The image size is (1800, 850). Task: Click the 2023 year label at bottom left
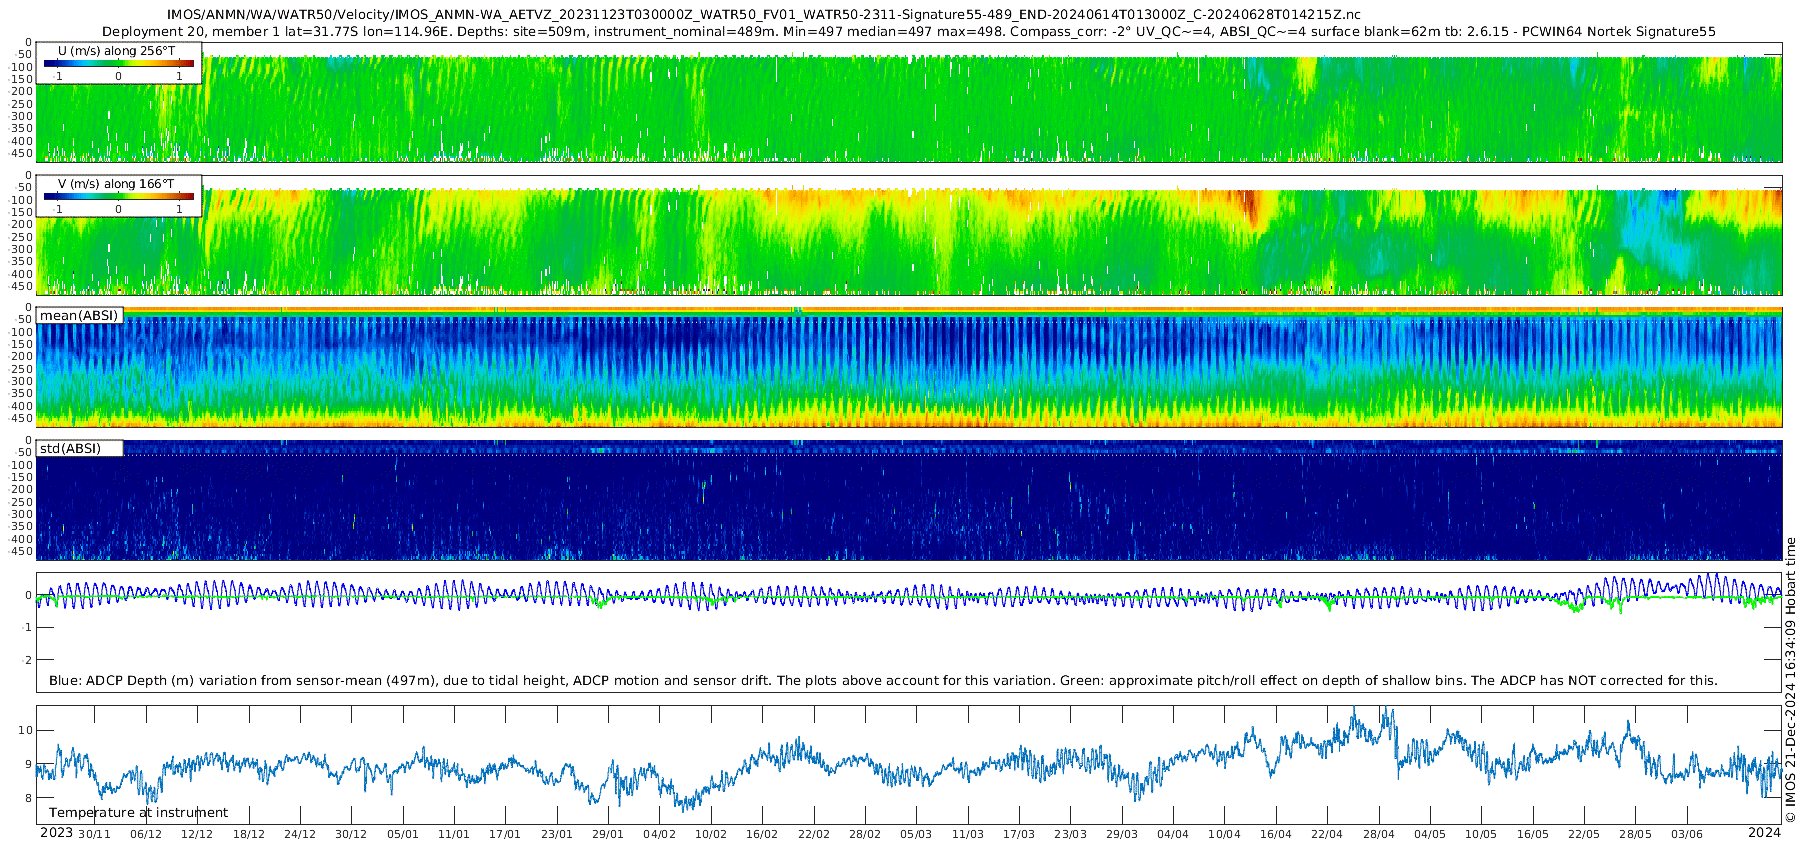56,833
